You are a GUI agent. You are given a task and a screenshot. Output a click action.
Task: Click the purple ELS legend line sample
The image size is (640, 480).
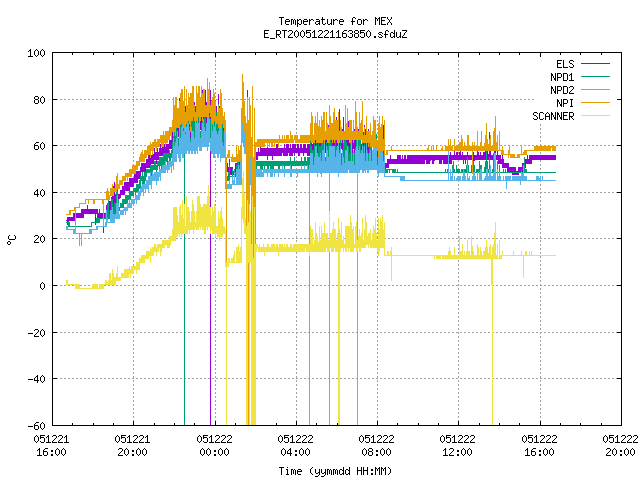[595, 64]
